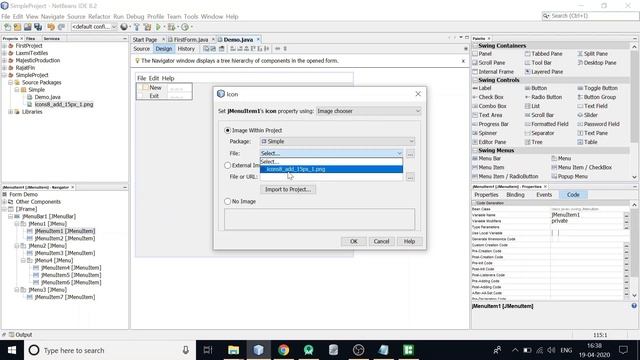Click the Connection Mode icon in form toolbar
The height and width of the screenshot is (360, 640).
pyautogui.click(x=213, y=49)
